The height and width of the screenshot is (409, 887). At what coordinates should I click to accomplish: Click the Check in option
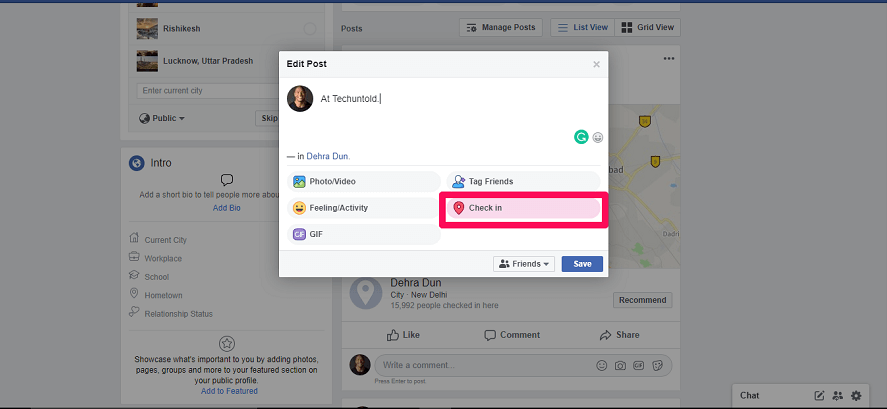(x=523, y=208)
